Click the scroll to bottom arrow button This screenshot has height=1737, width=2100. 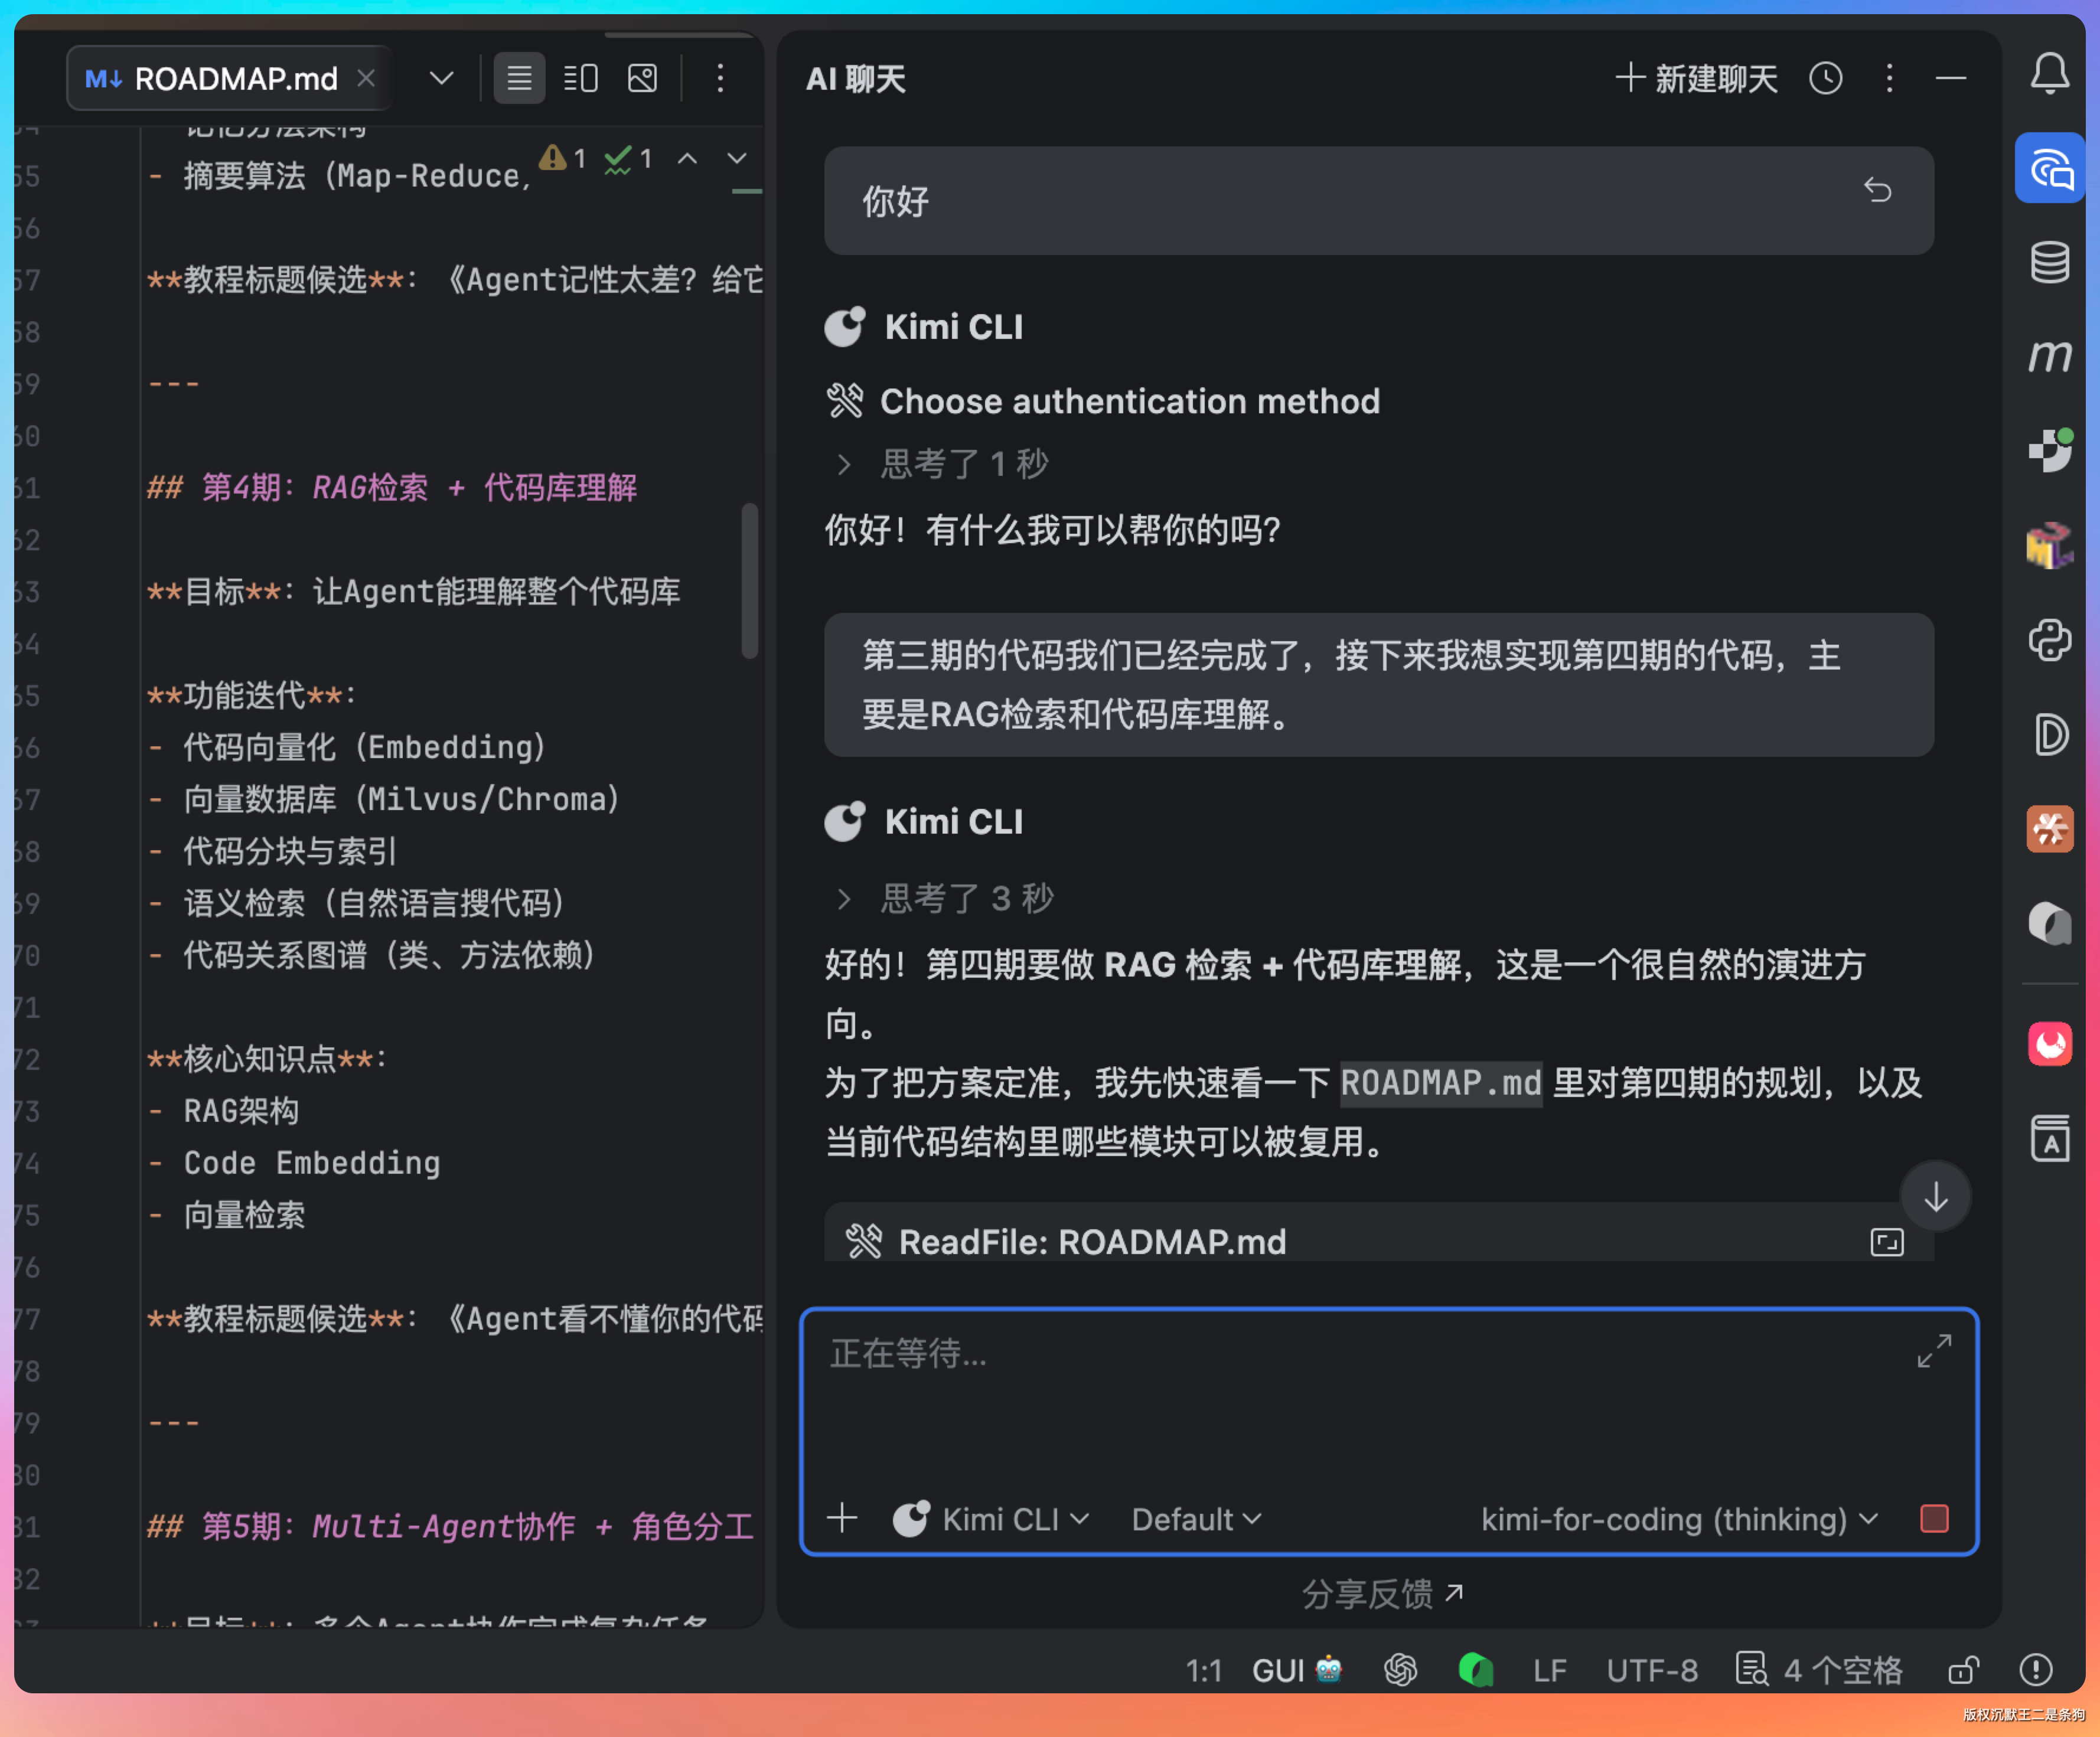click(x=1935, y=1196)
